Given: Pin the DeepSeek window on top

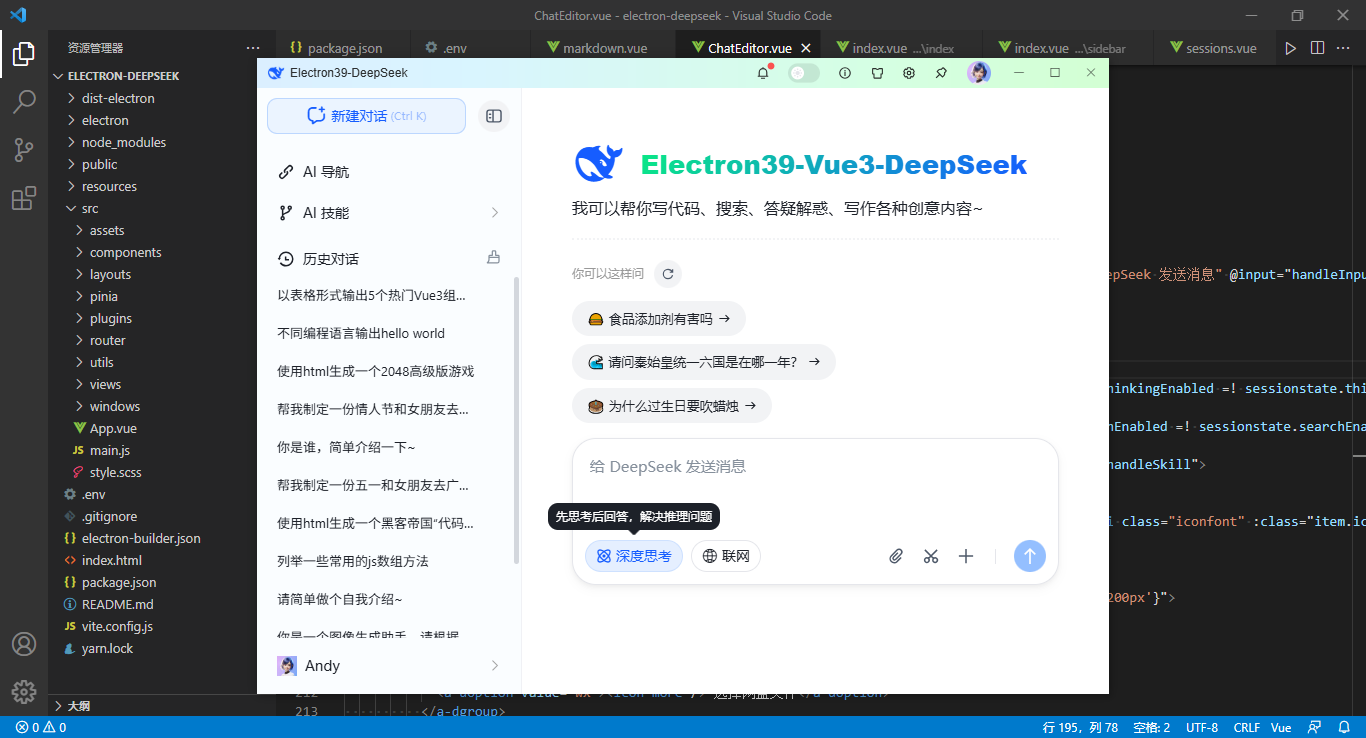Looking at the screenshot, I should coord(941,73).
